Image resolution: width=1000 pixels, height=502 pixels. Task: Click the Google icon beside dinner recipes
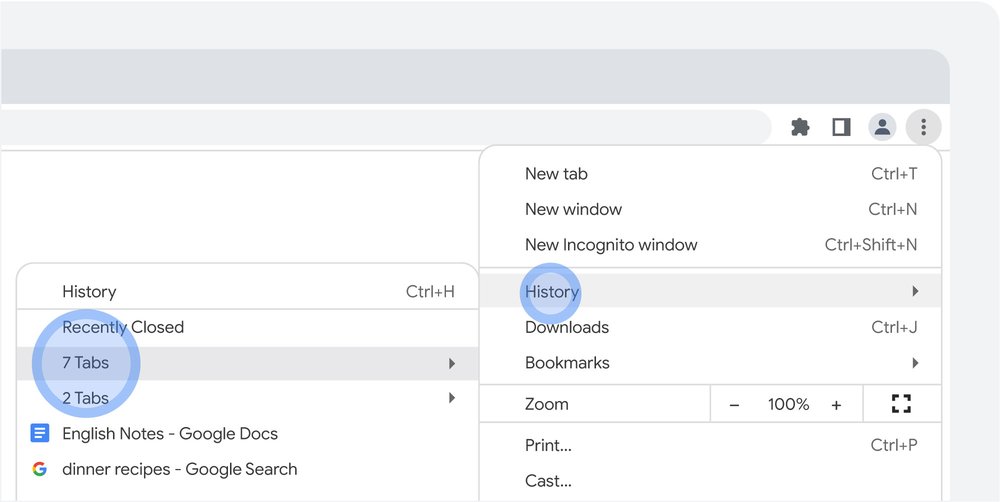40,469
